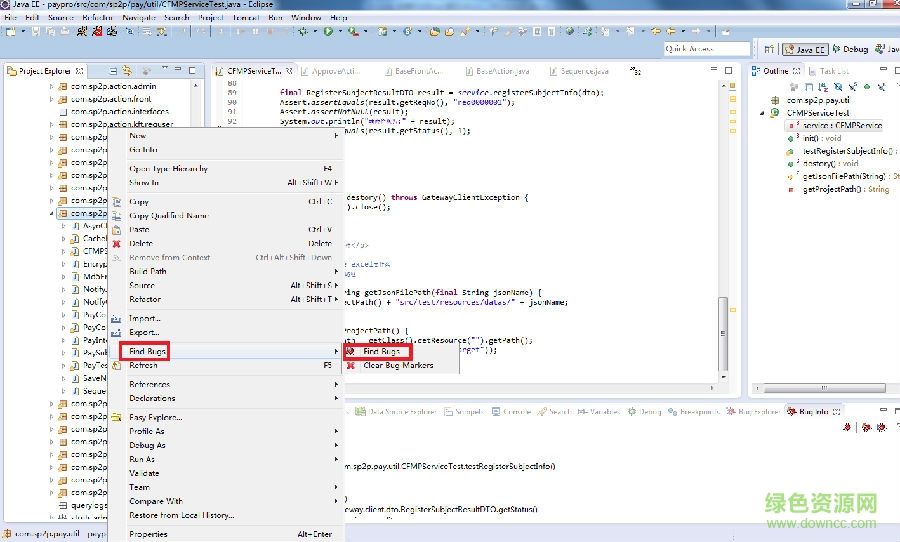Click the Bug Info tab icon
This screenshot has height=542, width=900.
coord(791,412)
